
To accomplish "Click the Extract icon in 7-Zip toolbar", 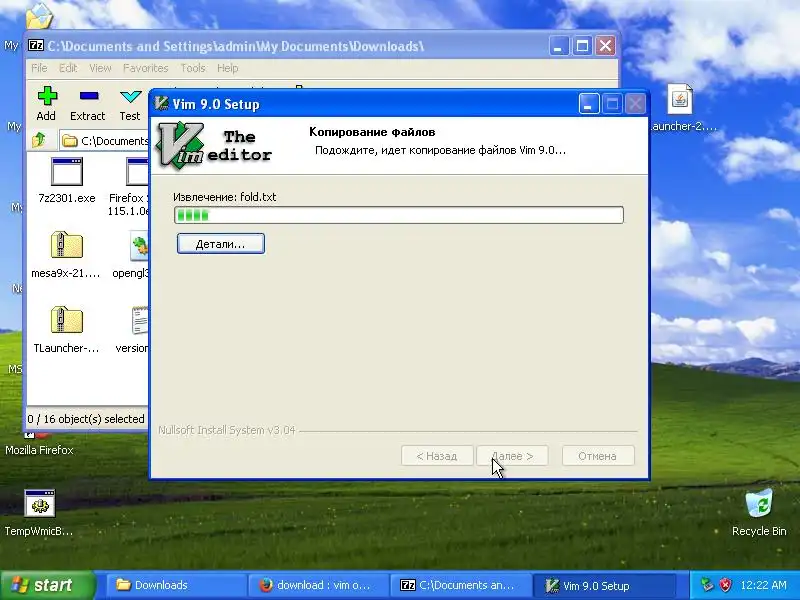I will 88,96.
